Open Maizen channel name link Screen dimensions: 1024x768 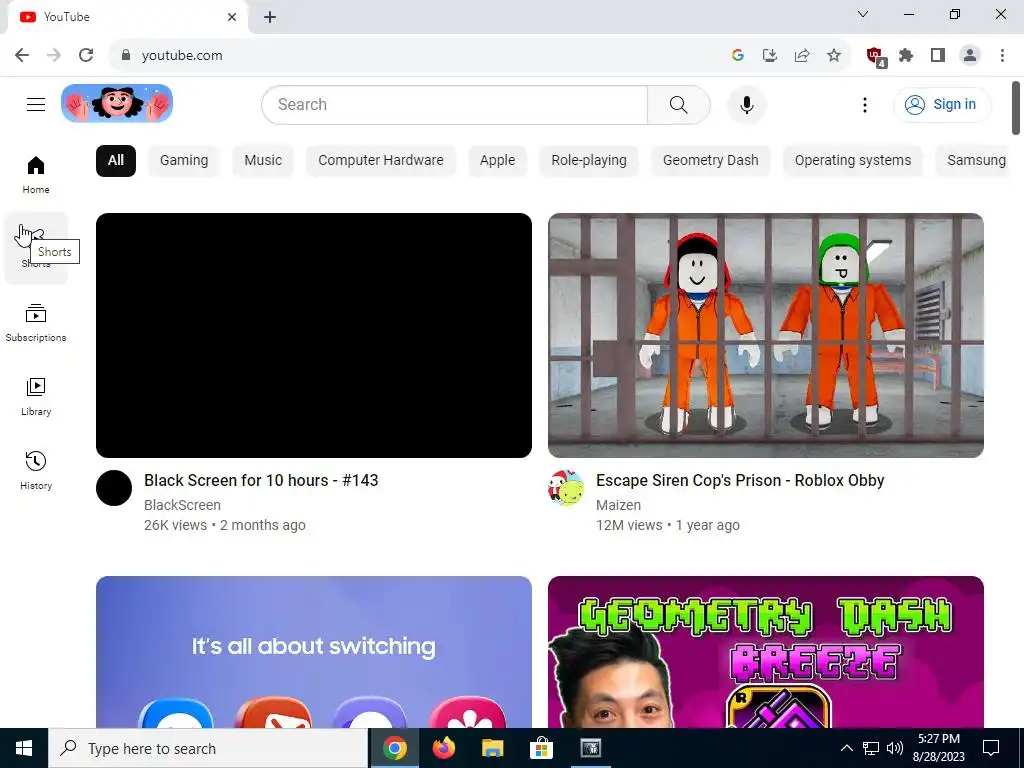[618, 505]
